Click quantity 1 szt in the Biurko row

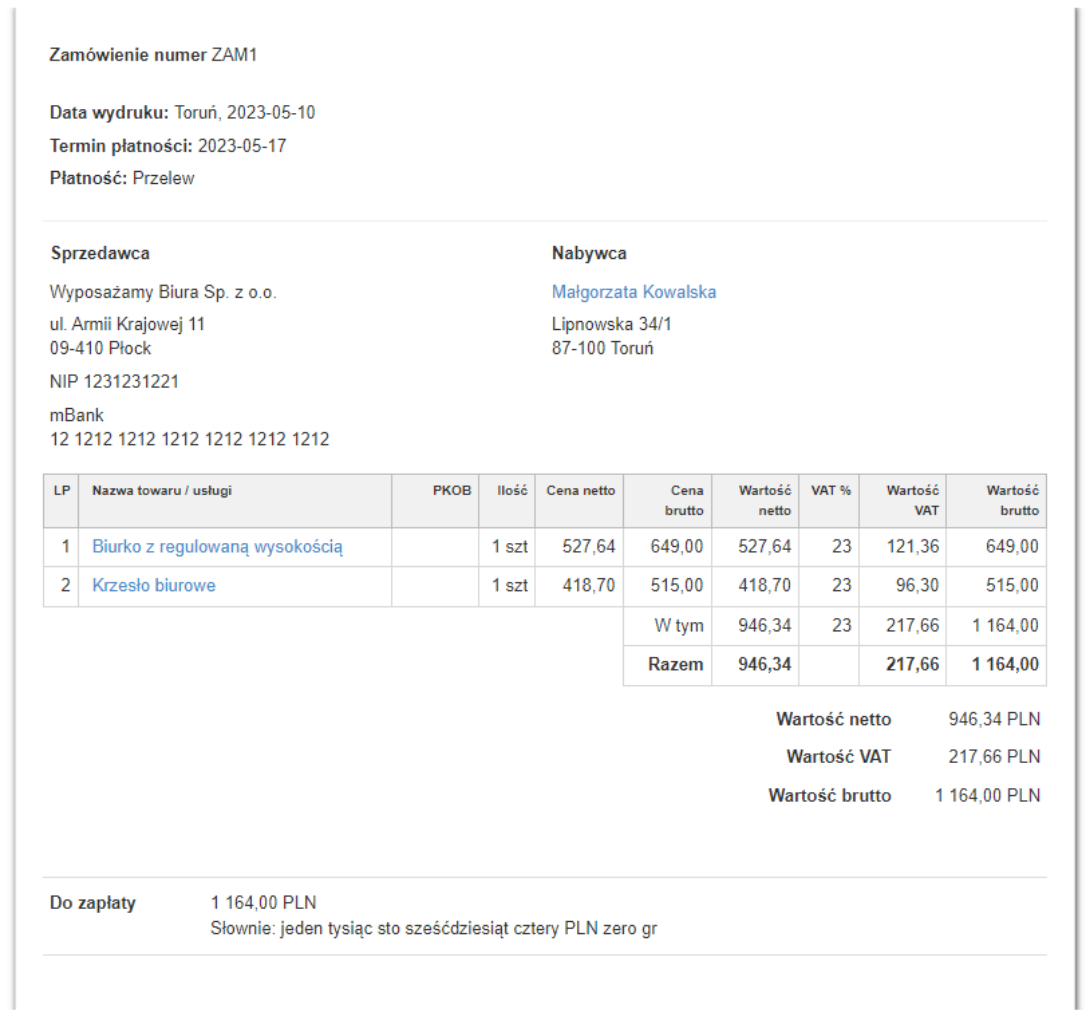click(x=510, y=546)
